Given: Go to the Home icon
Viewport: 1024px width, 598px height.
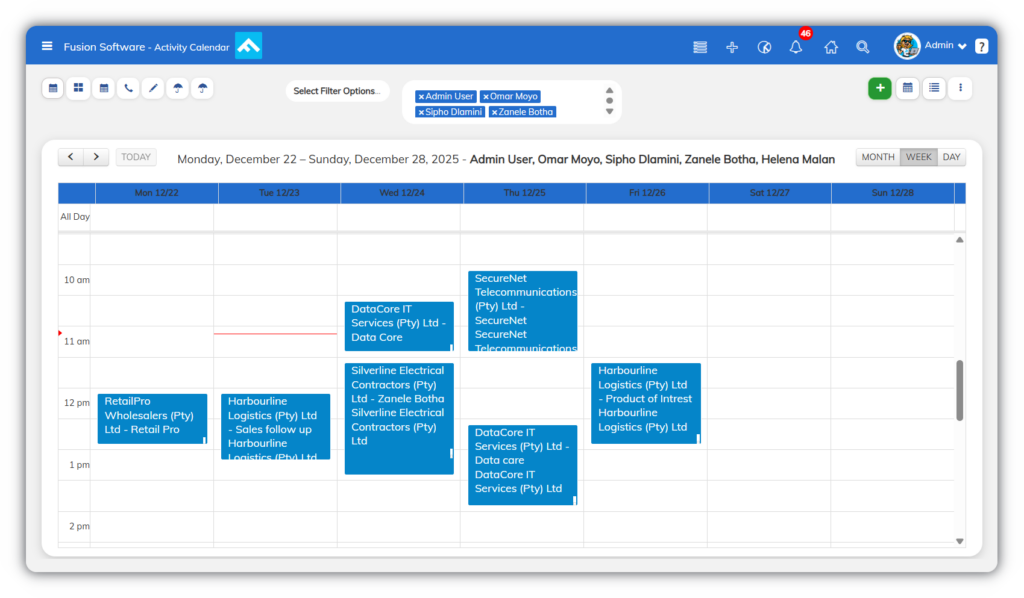Looking at the screenshot, I should pyautogui.click(x=831, y=47).
